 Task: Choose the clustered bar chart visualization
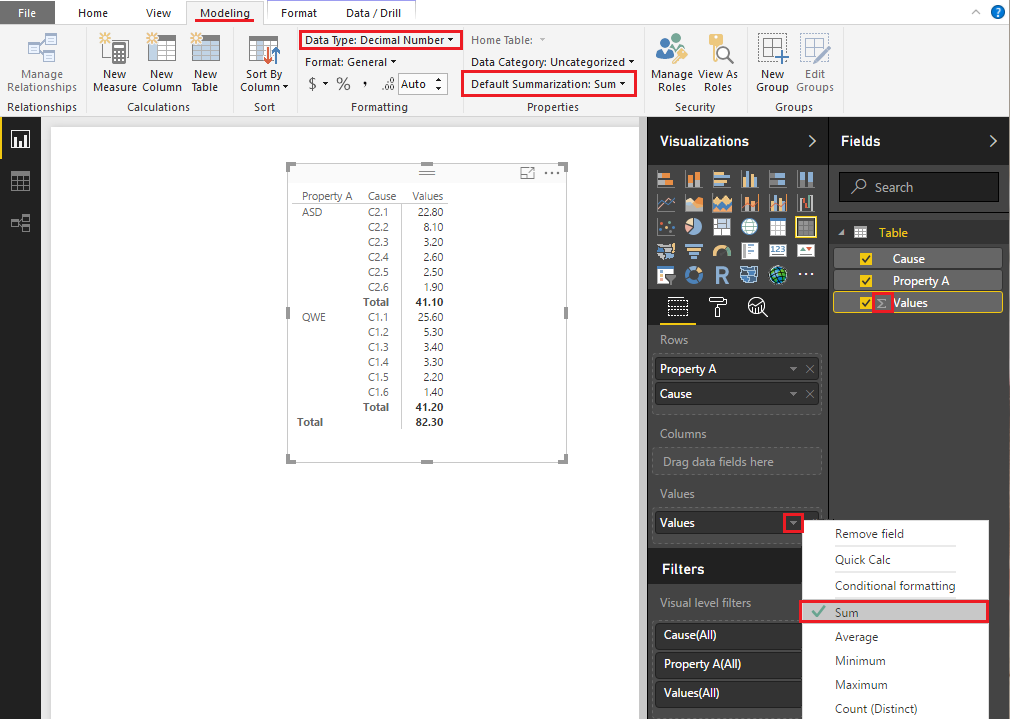(722, 179)
